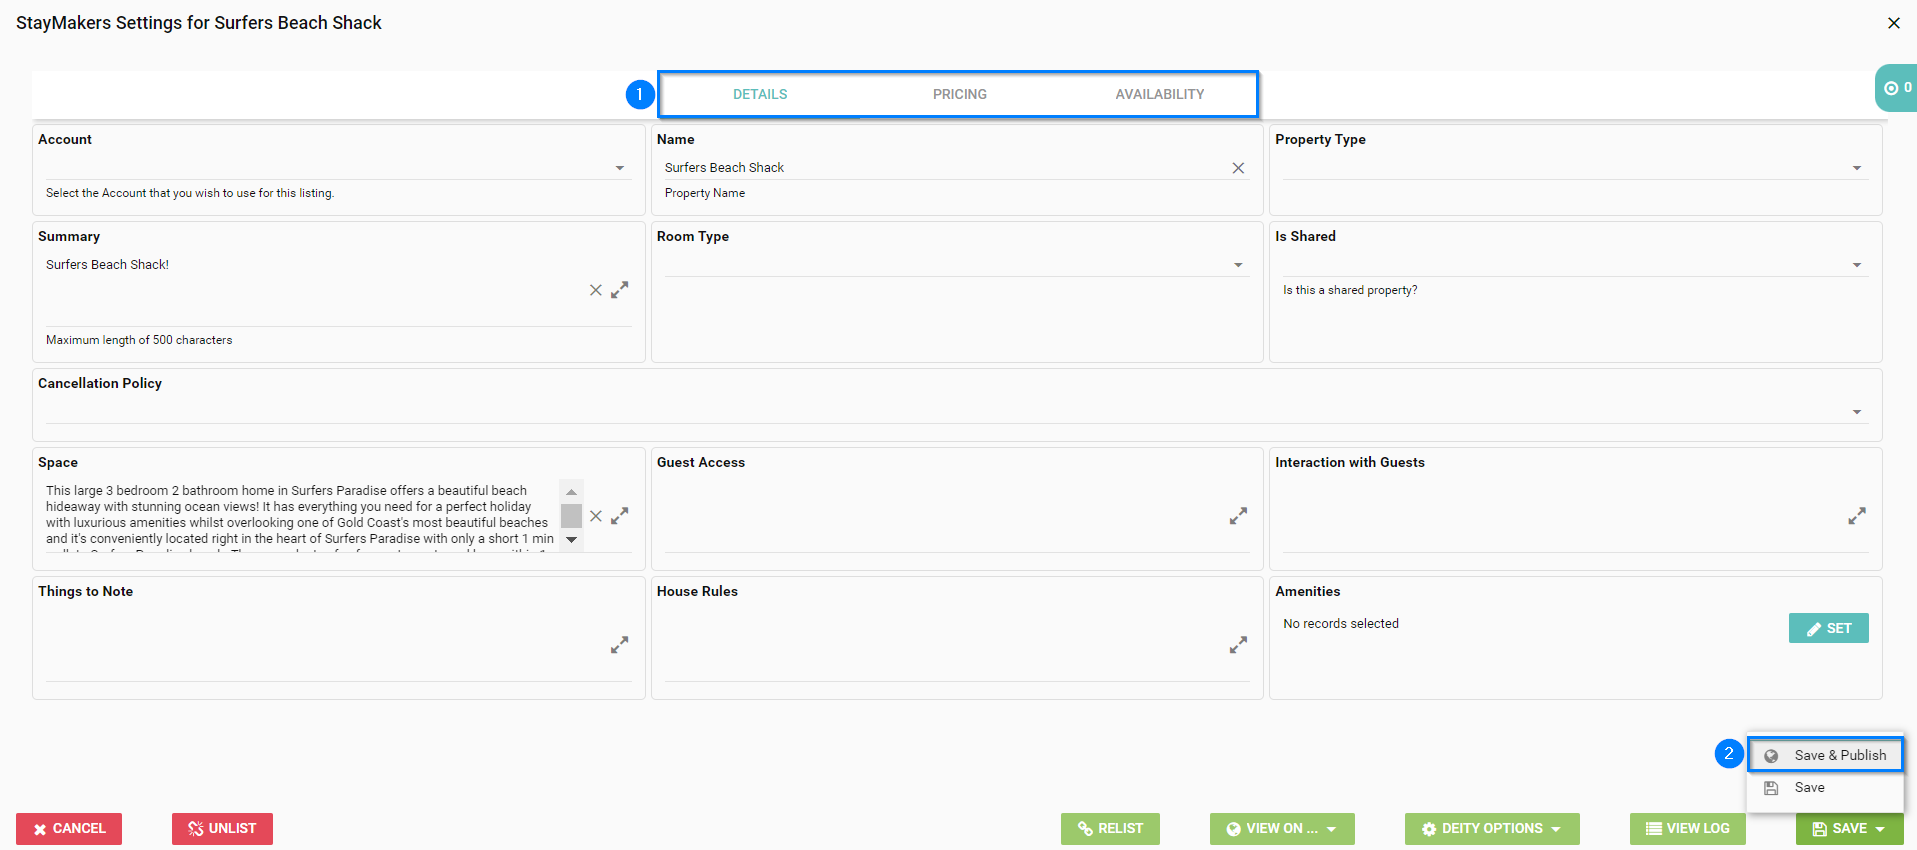Viewport: 1917px width, 850px height.
Task: Expand the Guest Access text editor
Action: (x=1238, y=516)
